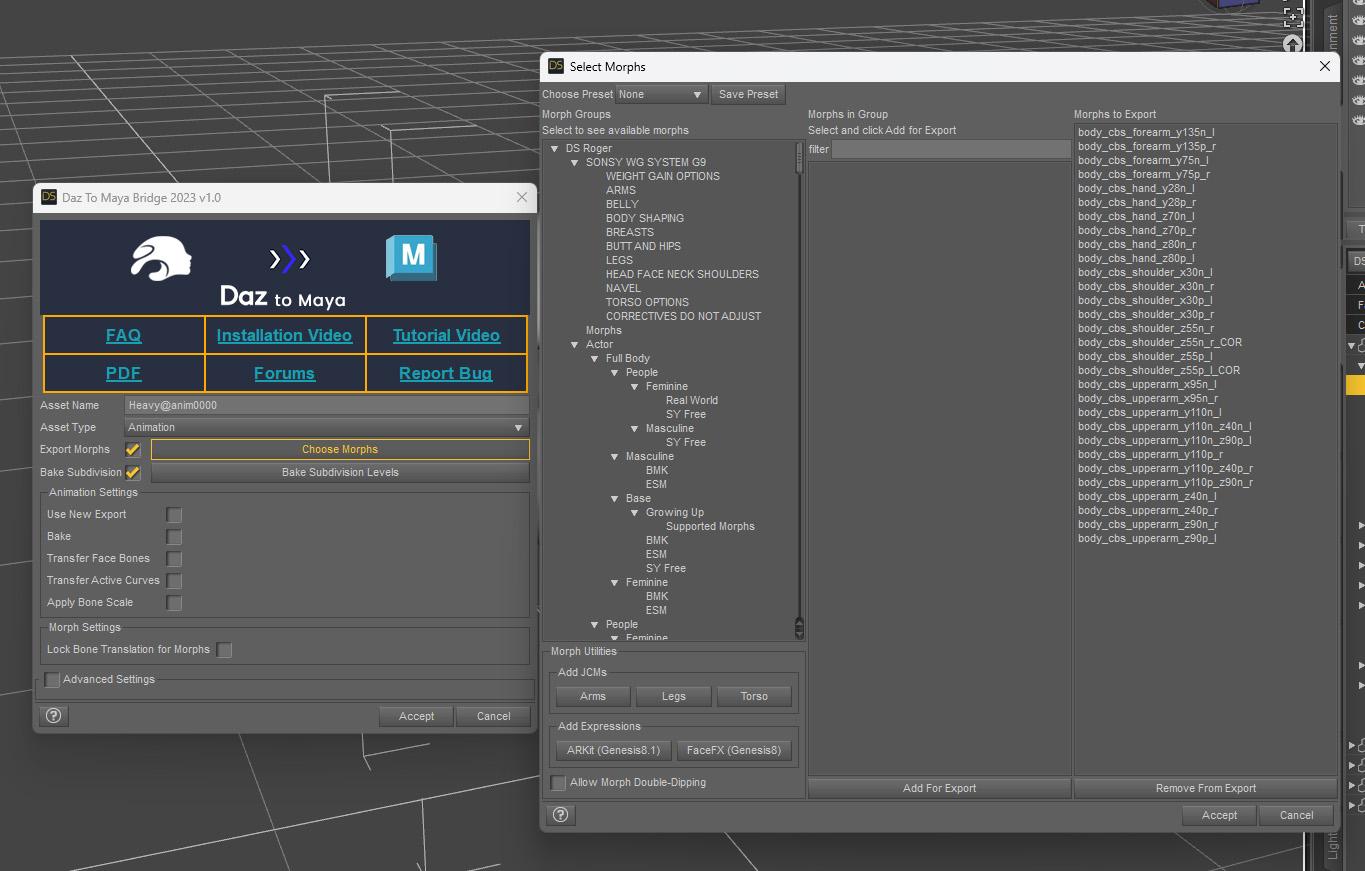Viewport: 1365px width, 871px height.
Task: Open the Asset Type dropdown
Action: point(326,427)
